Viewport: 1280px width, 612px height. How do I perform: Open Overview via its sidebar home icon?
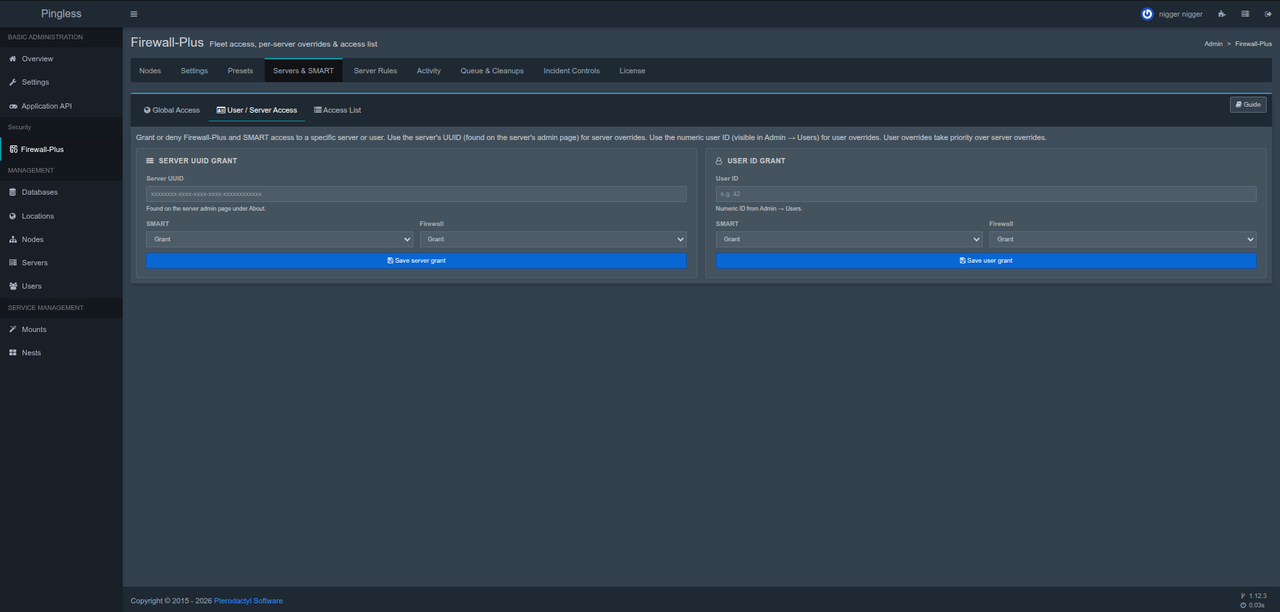pos(13,59)
